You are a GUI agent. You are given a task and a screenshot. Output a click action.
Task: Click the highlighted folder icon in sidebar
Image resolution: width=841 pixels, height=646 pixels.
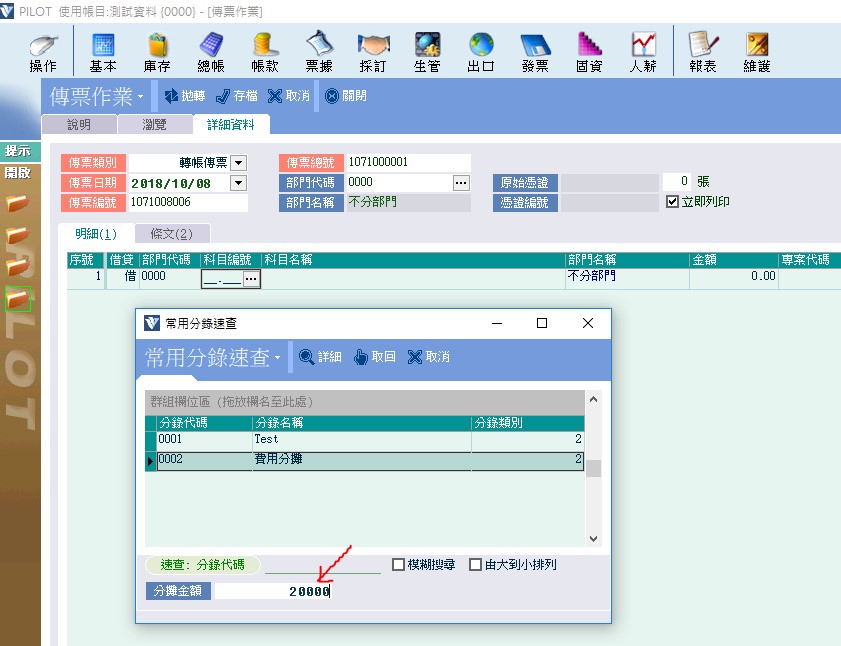tap(18, 299)
